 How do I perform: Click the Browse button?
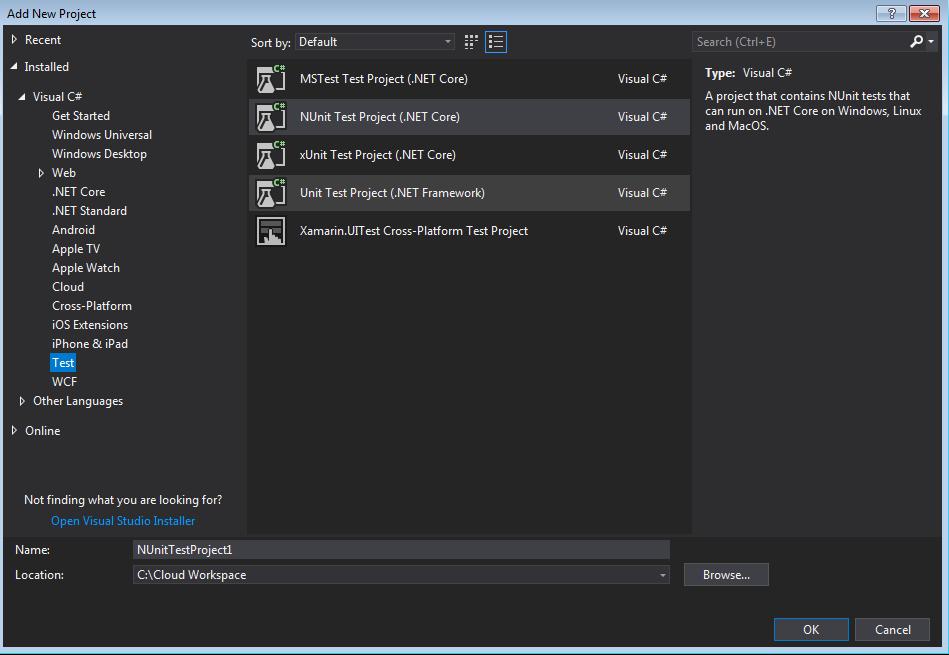click(x=725, y=574)
